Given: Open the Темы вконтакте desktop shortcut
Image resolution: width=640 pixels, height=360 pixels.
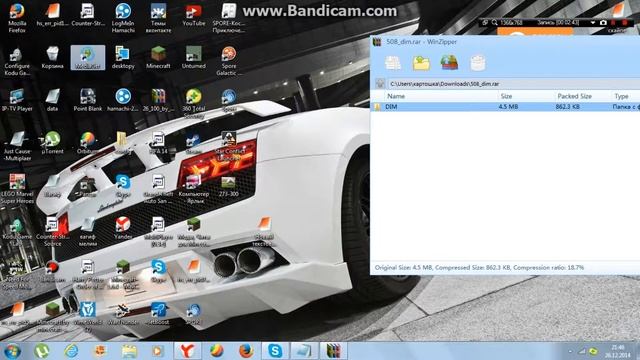Looking at the screenshot, I should [x=158, y=18].
